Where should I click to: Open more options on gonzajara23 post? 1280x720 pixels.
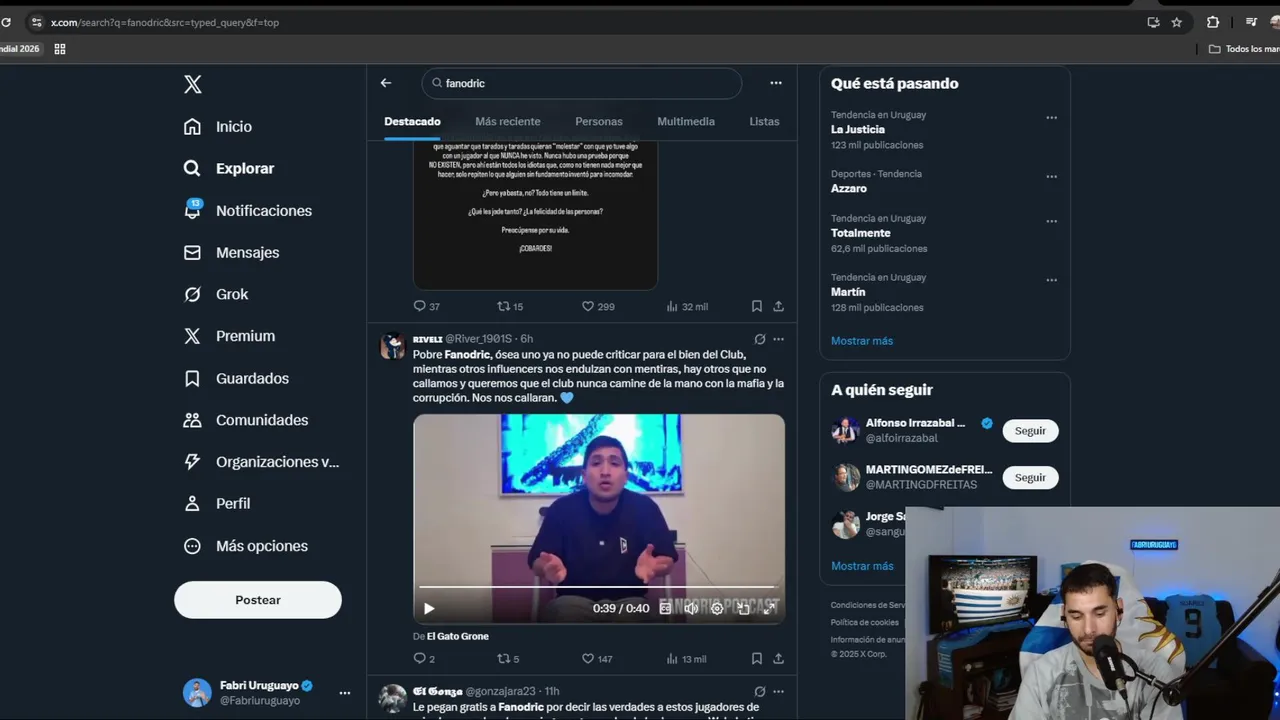tap(778, 691)
